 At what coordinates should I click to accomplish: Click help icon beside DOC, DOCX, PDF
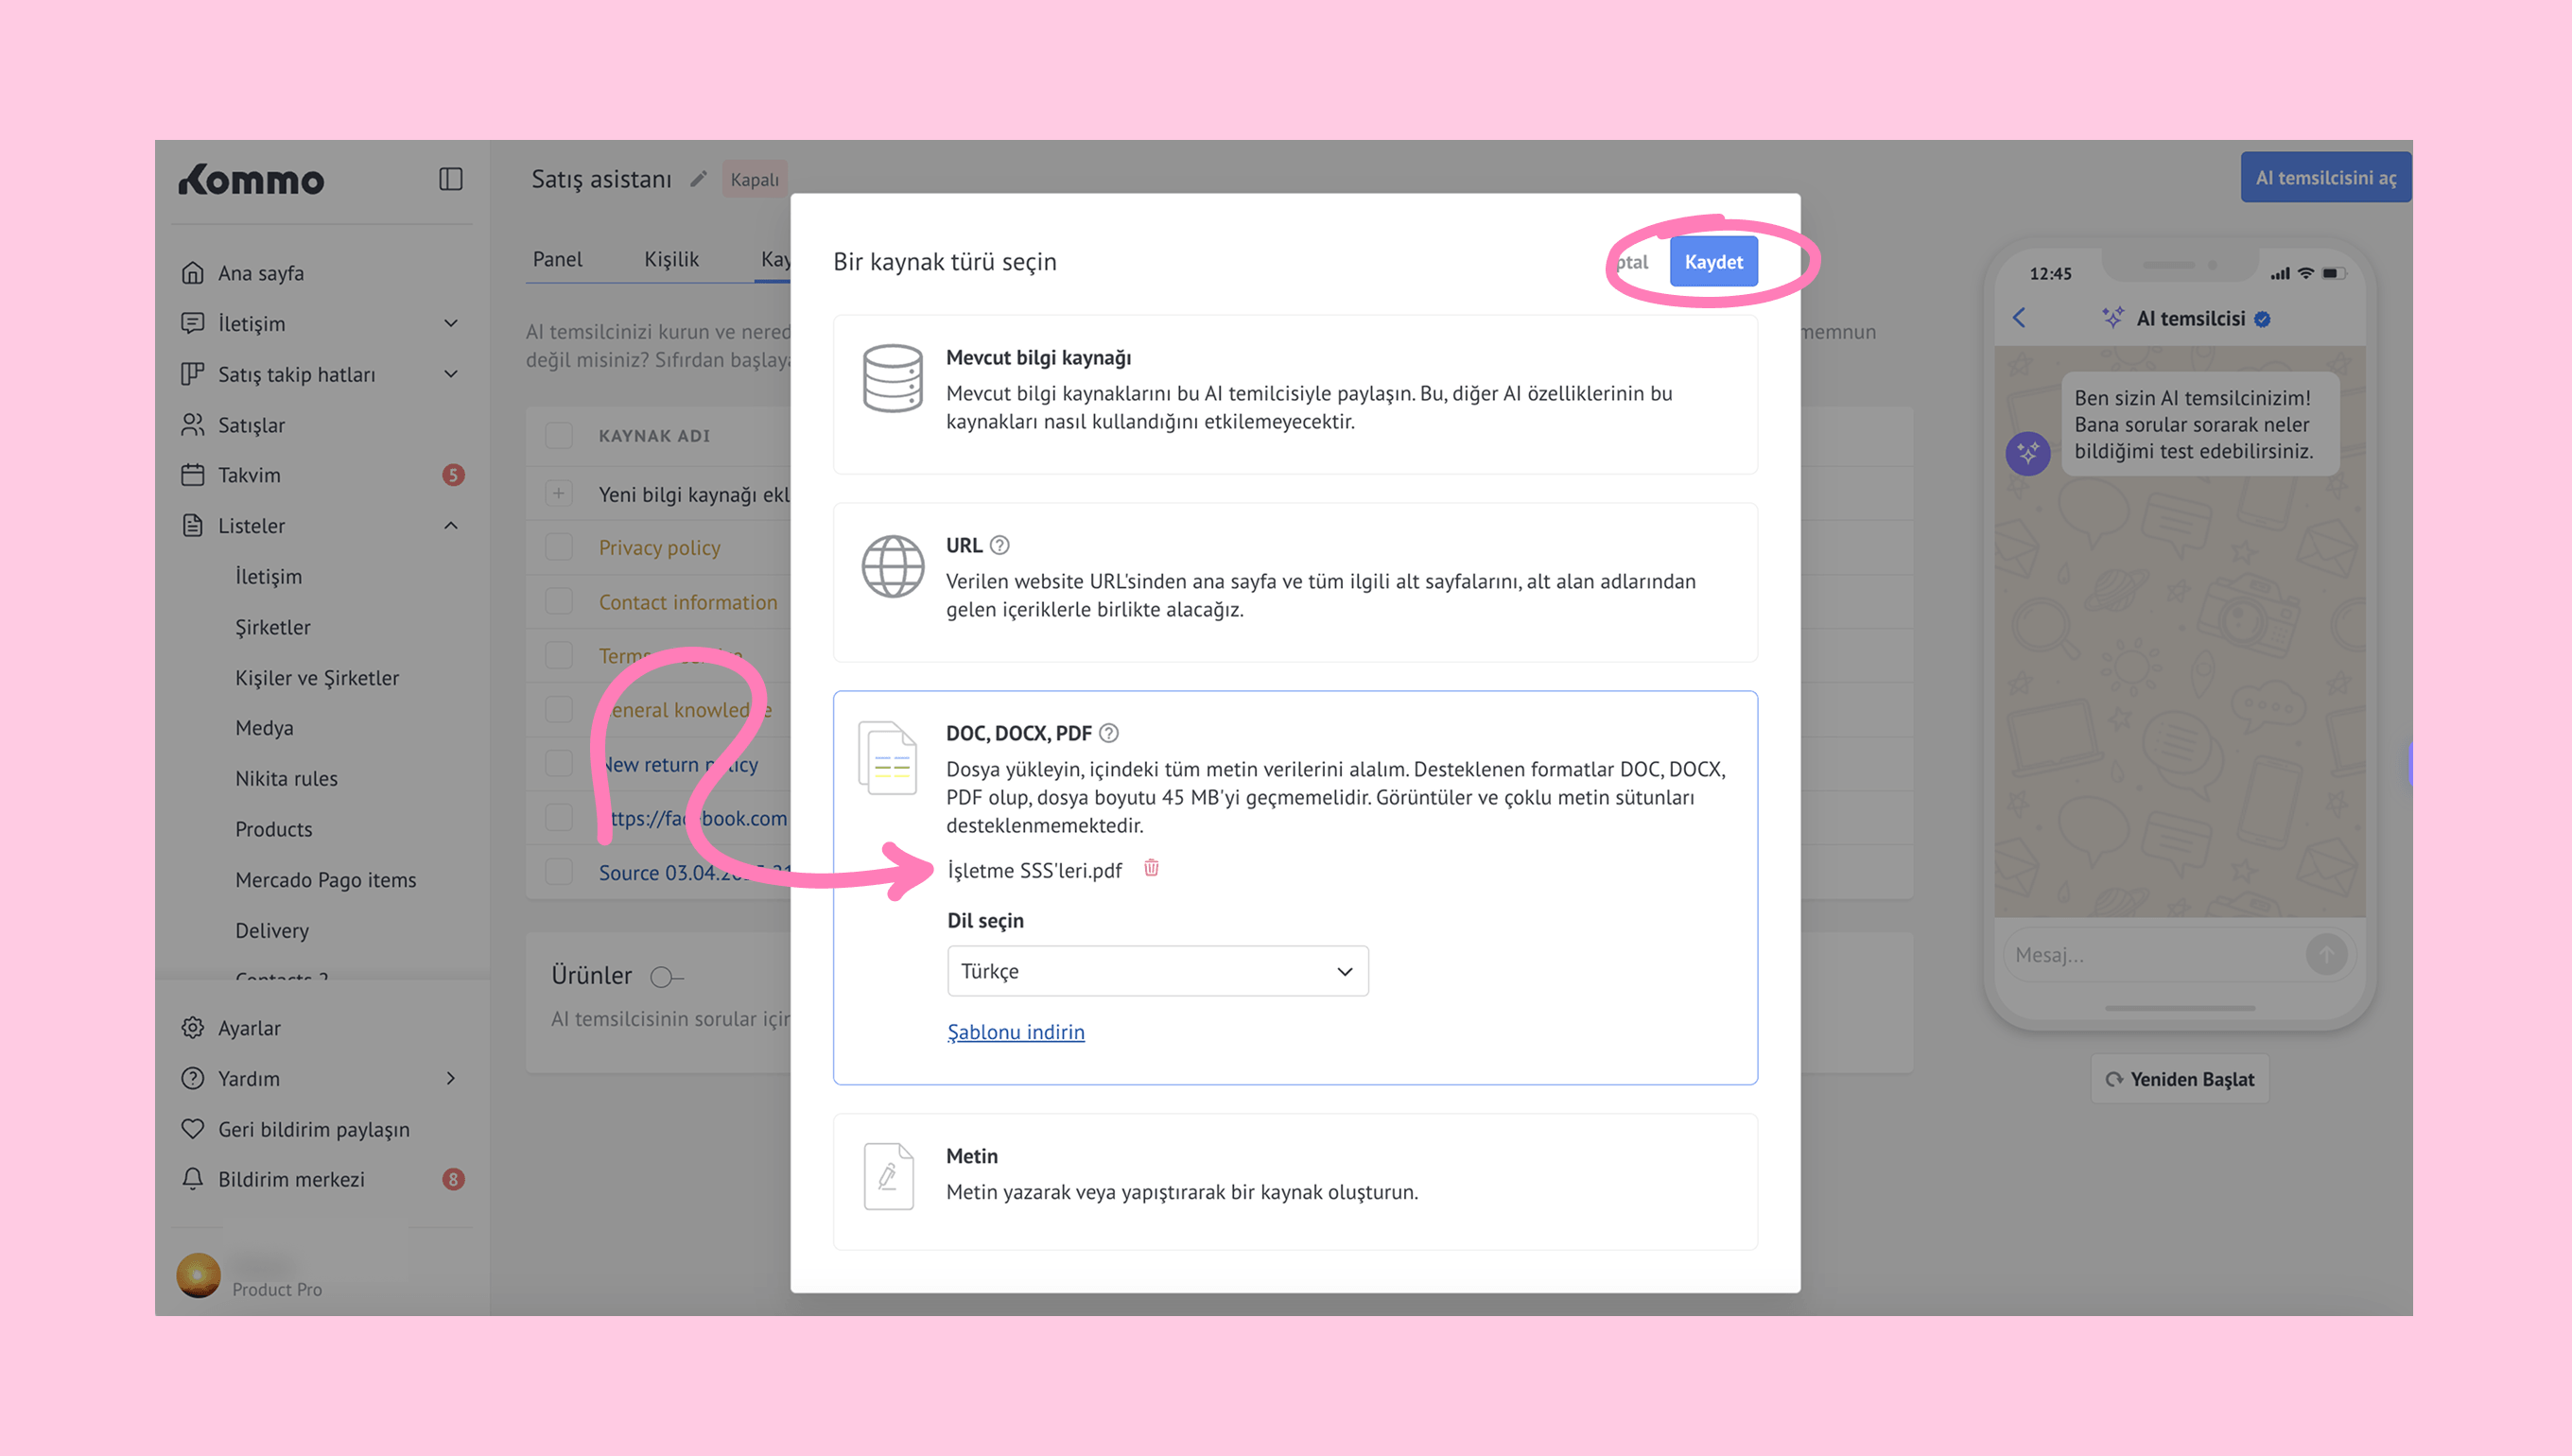click(x=1108, y=733)
